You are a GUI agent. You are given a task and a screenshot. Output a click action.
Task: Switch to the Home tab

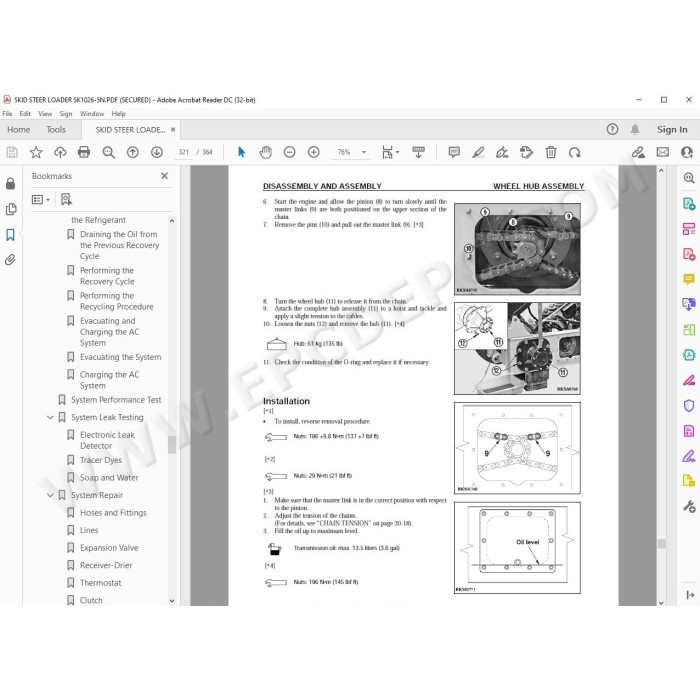(x=19, y=129)
